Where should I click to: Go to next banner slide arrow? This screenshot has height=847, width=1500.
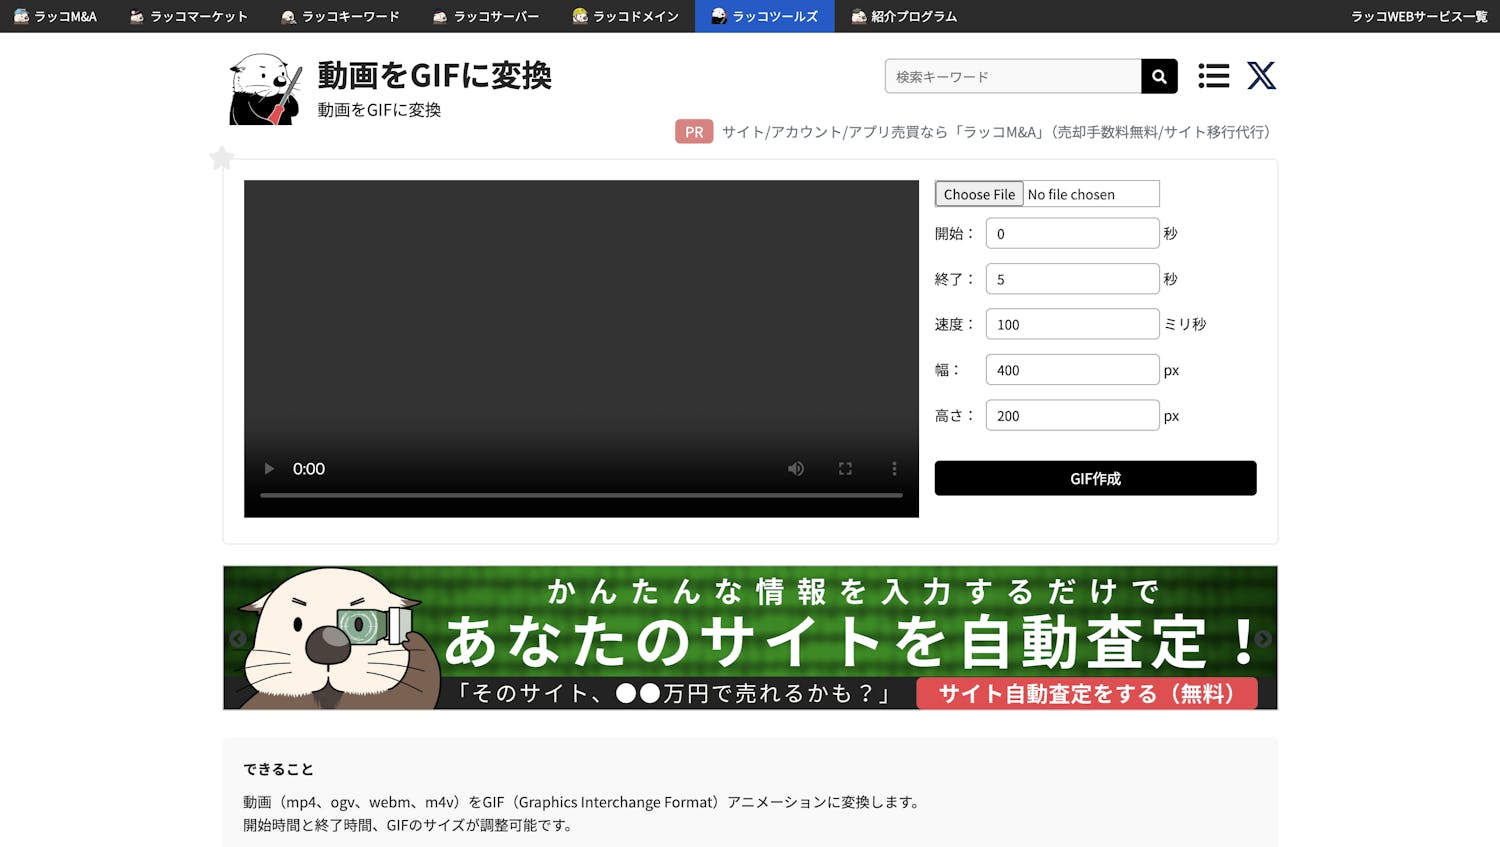[x=1263, y=639]
